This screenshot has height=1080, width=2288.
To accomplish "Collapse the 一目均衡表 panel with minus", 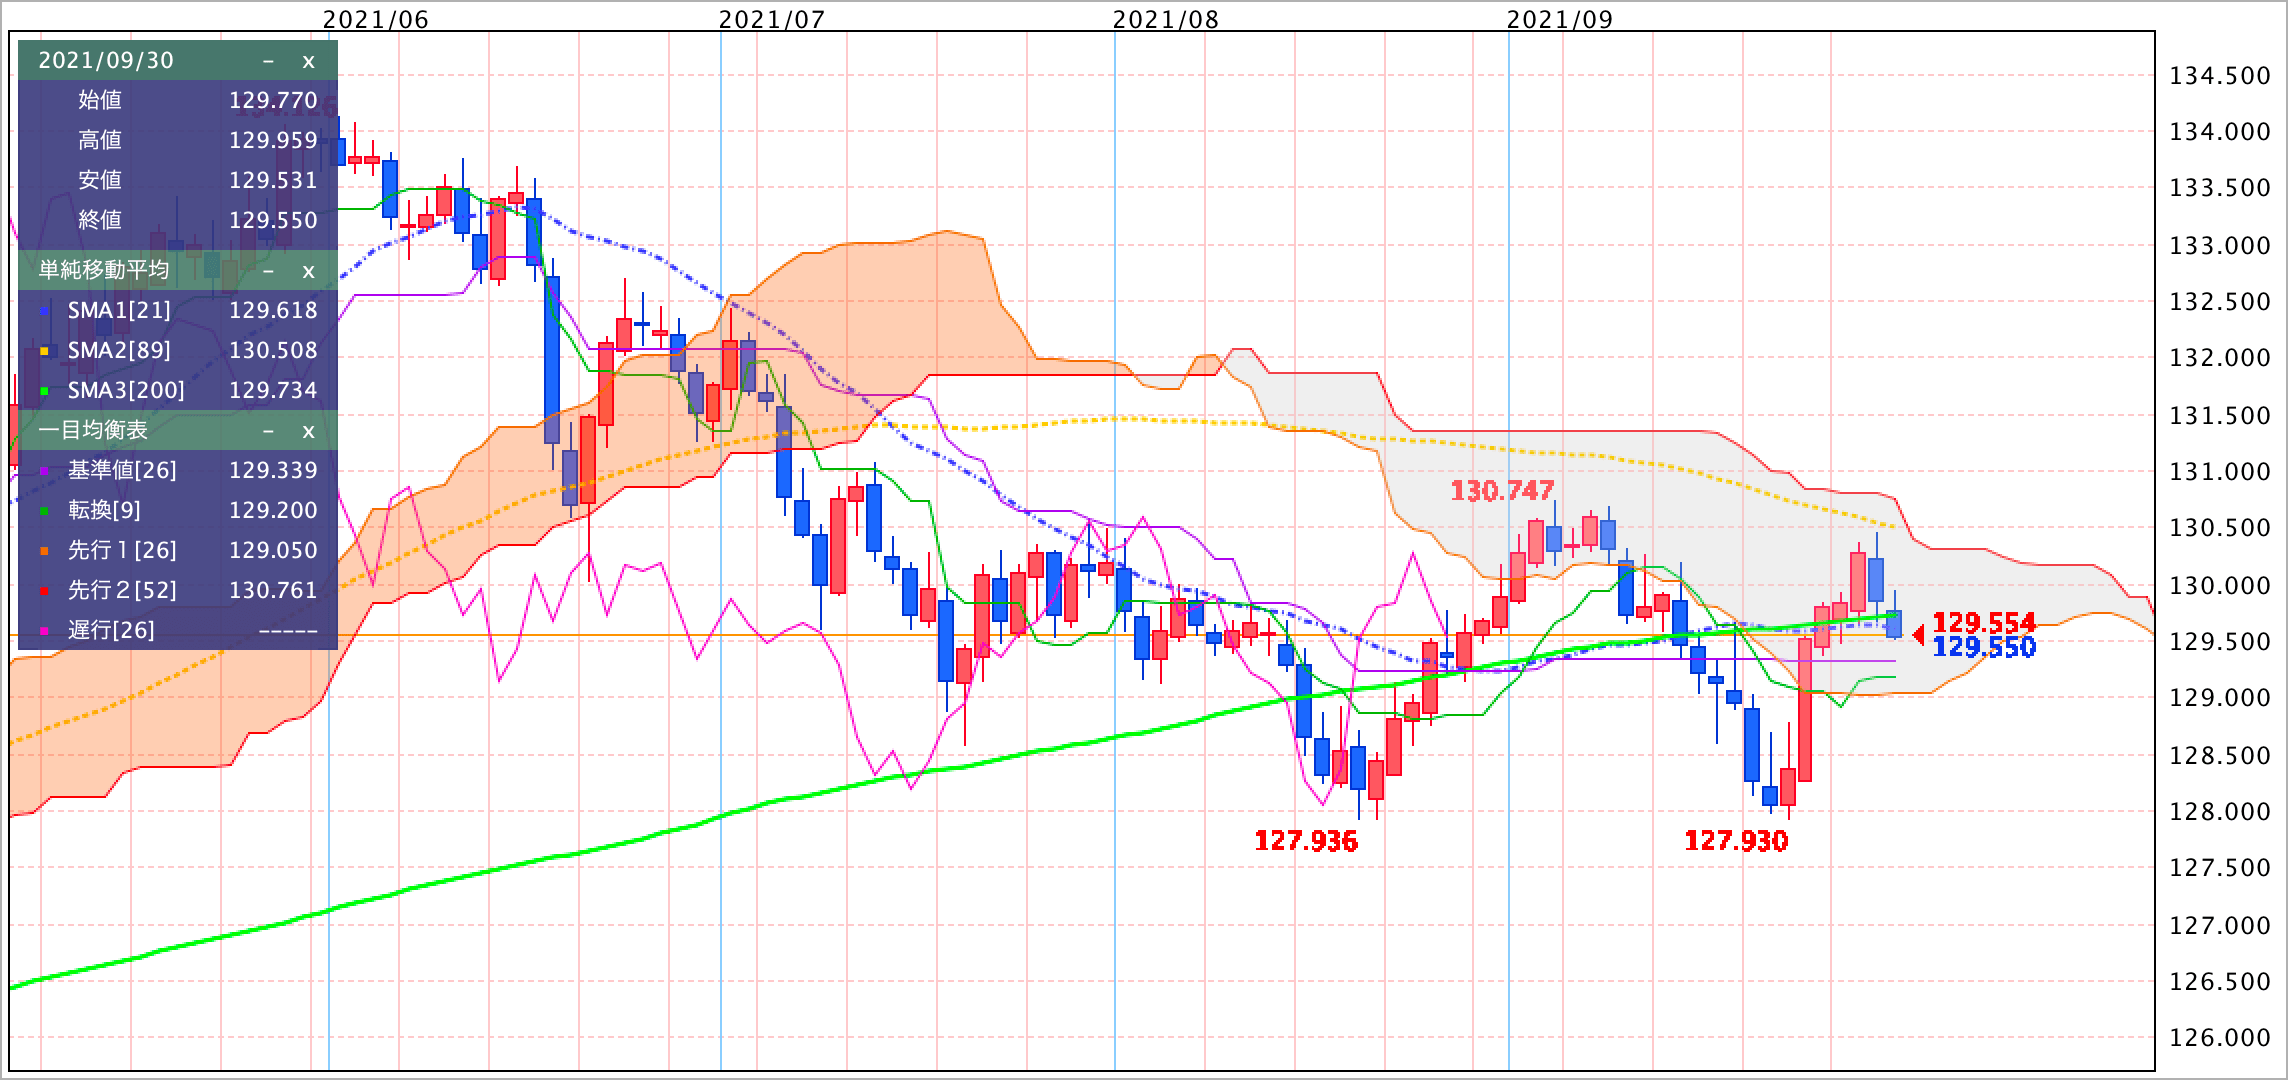I will [x=268, y=431].
